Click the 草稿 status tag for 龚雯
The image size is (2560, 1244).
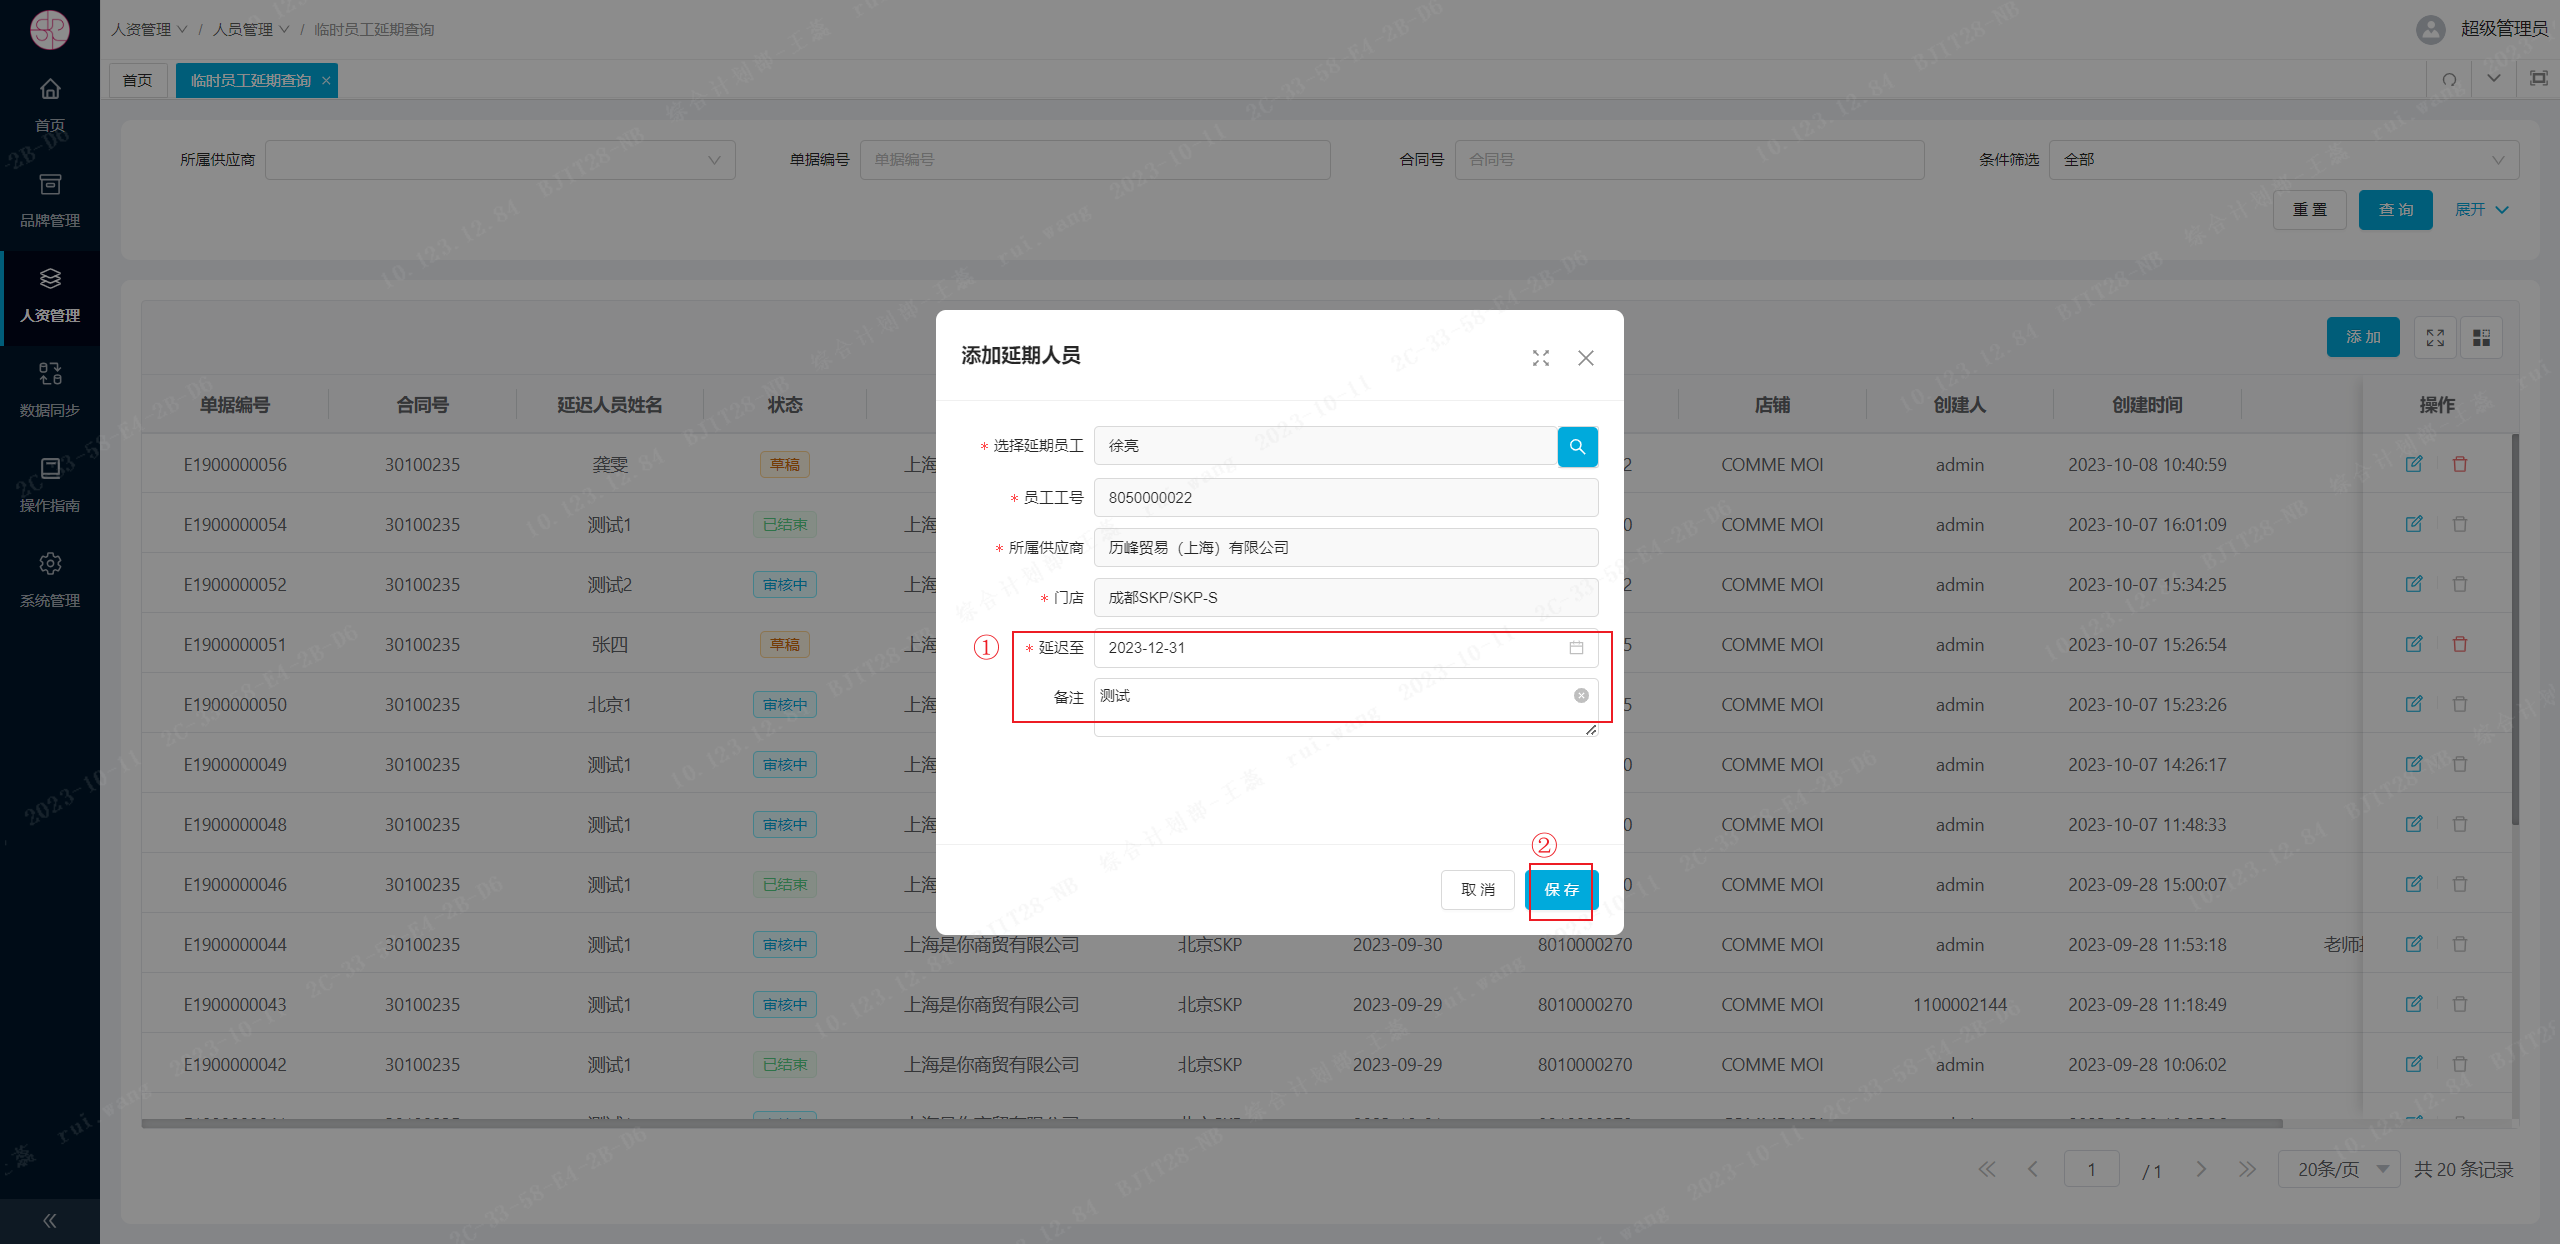(785, 465)
